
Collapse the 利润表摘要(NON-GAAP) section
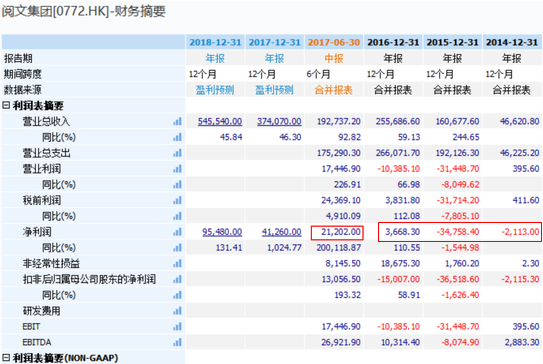tap(6, 357)
